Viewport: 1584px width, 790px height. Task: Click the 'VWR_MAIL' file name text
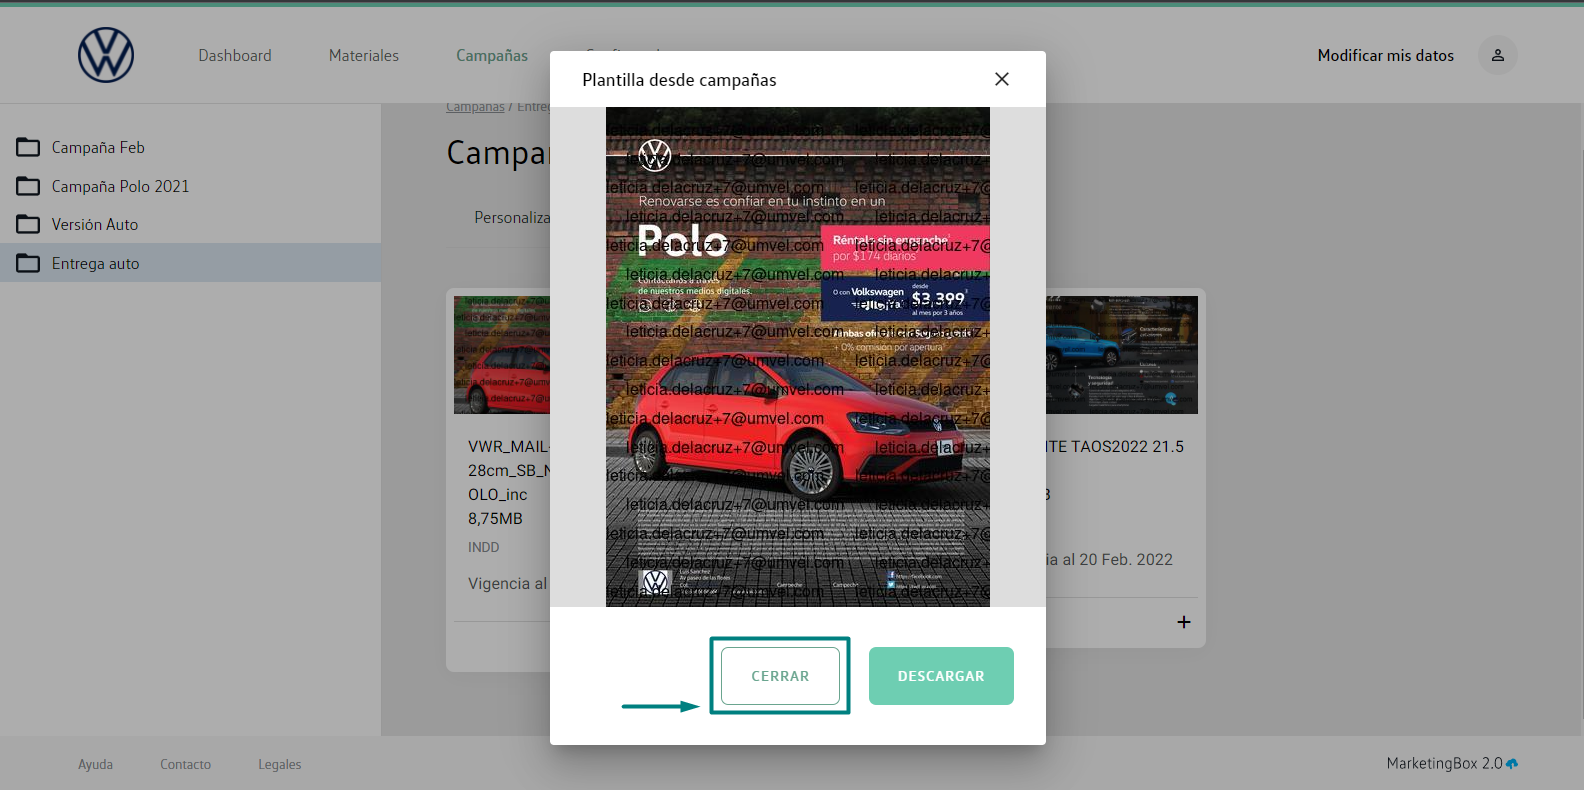508,447
